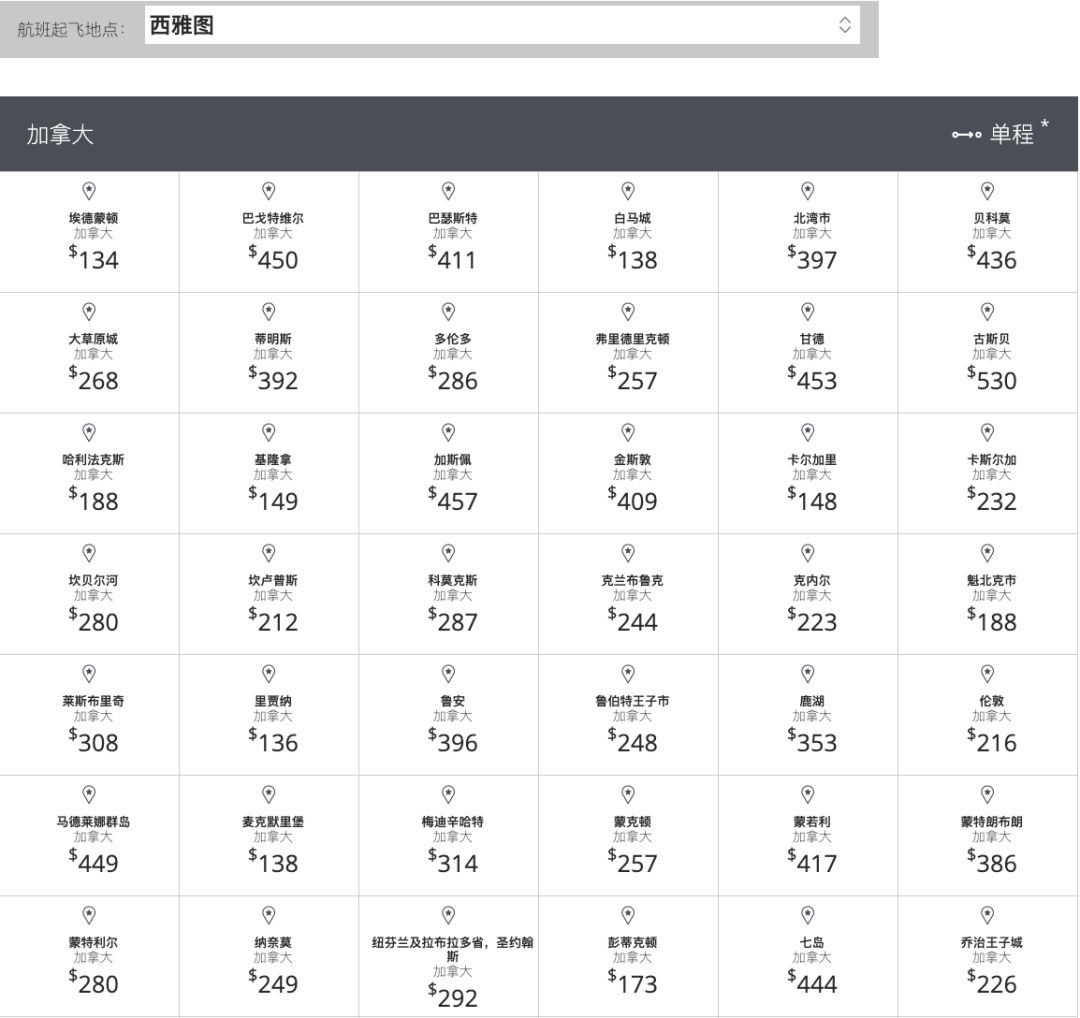Image resolution: width=1080 pixels, height=1018 pixels.
Task: Click the $134 fare under 埃德蒙顿
Action: click(x=93, y=259)
